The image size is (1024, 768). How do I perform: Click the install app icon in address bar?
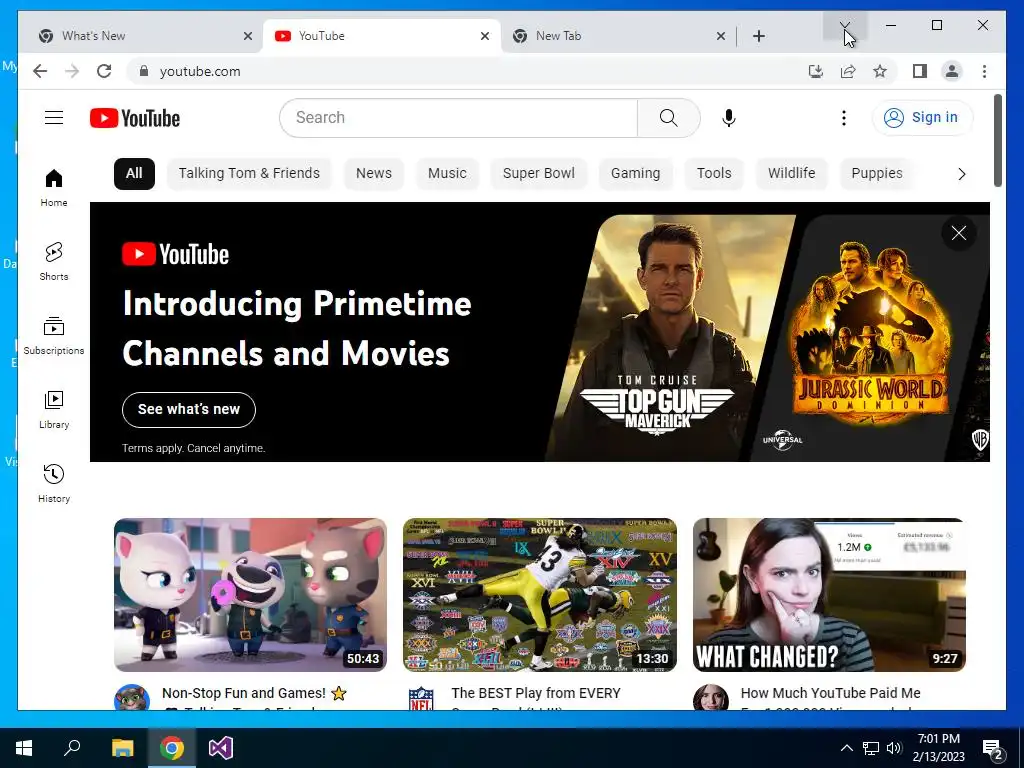[x=816, y=71]
